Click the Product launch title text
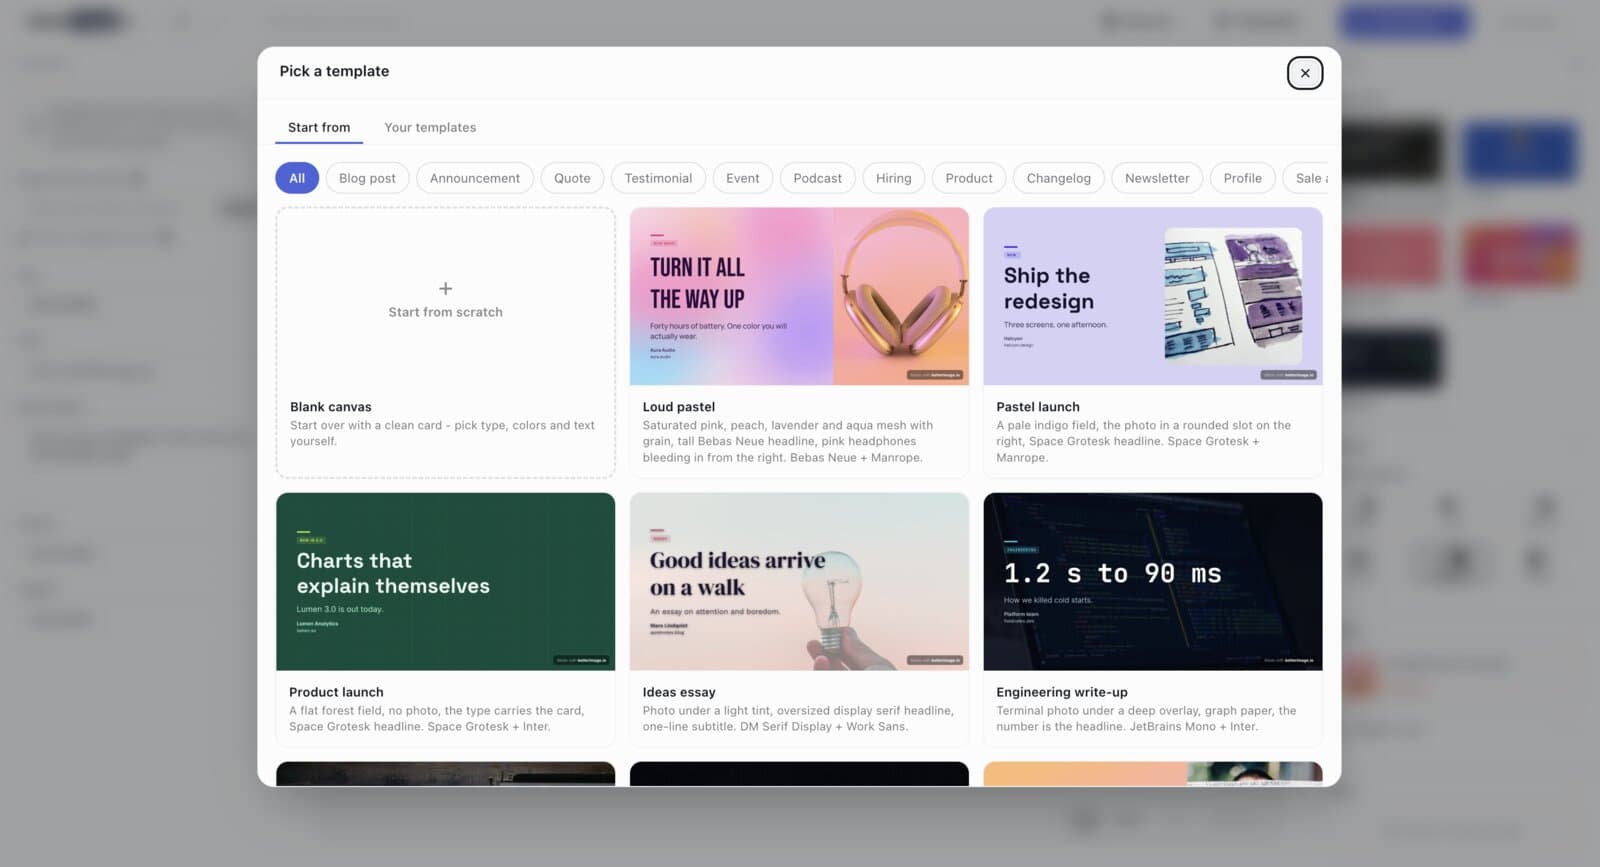1600x867 pixels. point(336,692)
